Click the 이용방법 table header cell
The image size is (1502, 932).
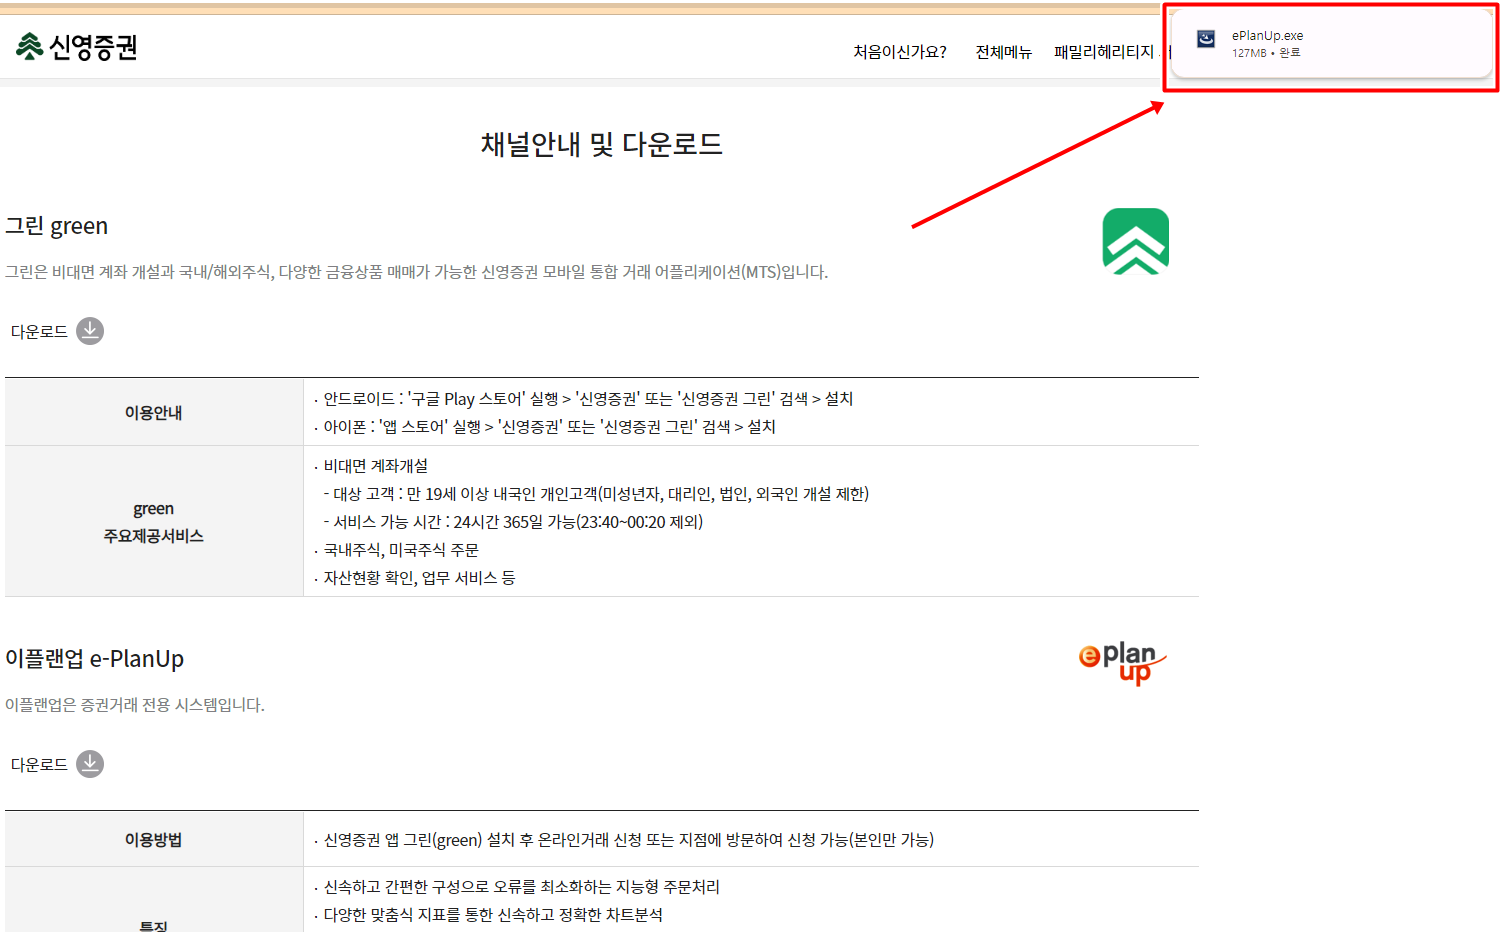pyautogui.click(x=154, y=839)
